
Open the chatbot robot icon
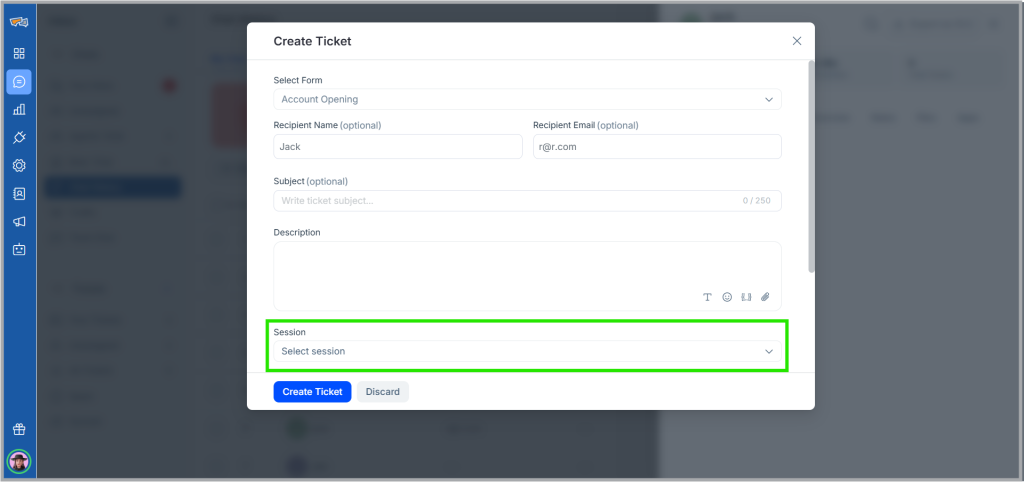click(19, 249)
